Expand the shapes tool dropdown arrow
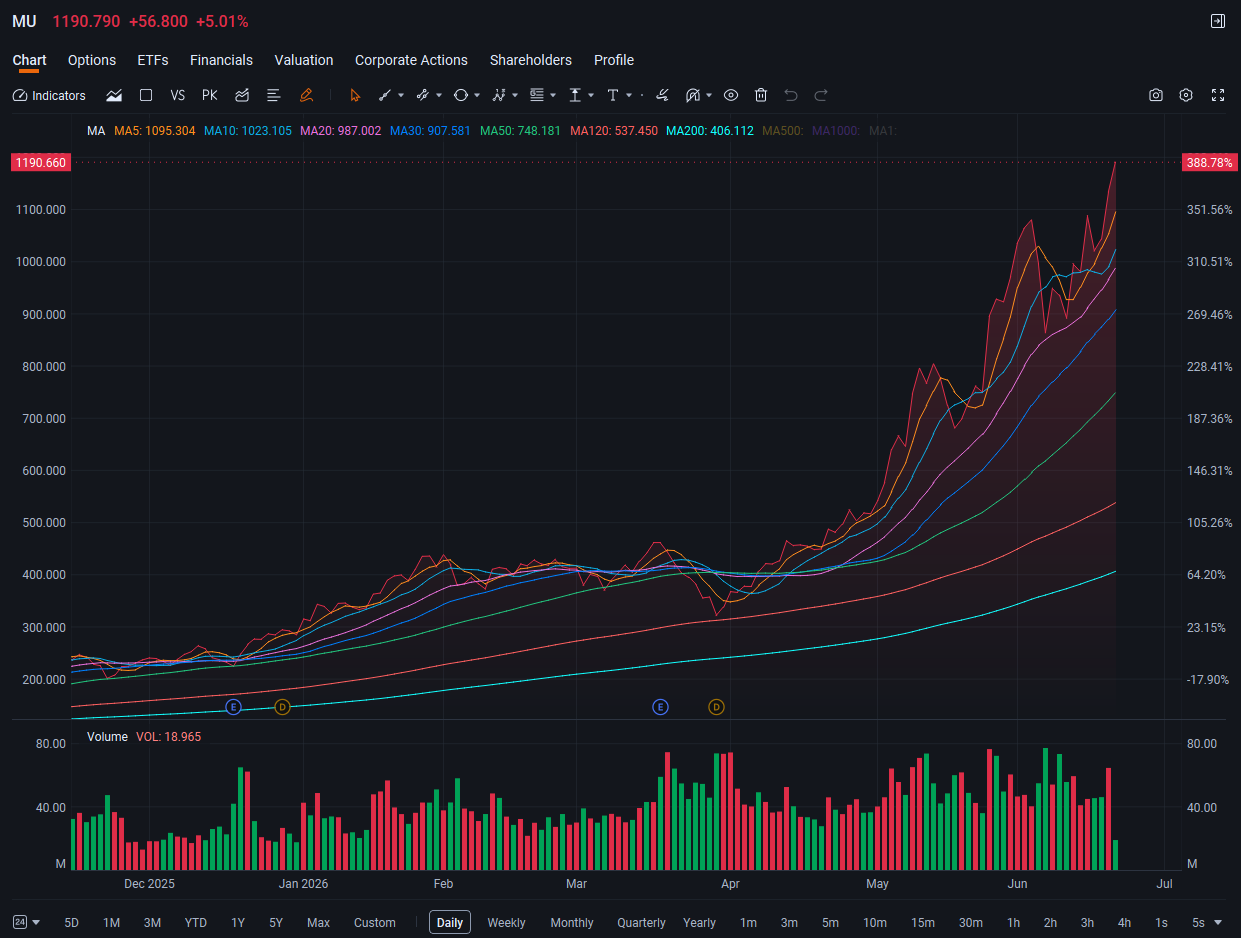 tap(477, 96)
